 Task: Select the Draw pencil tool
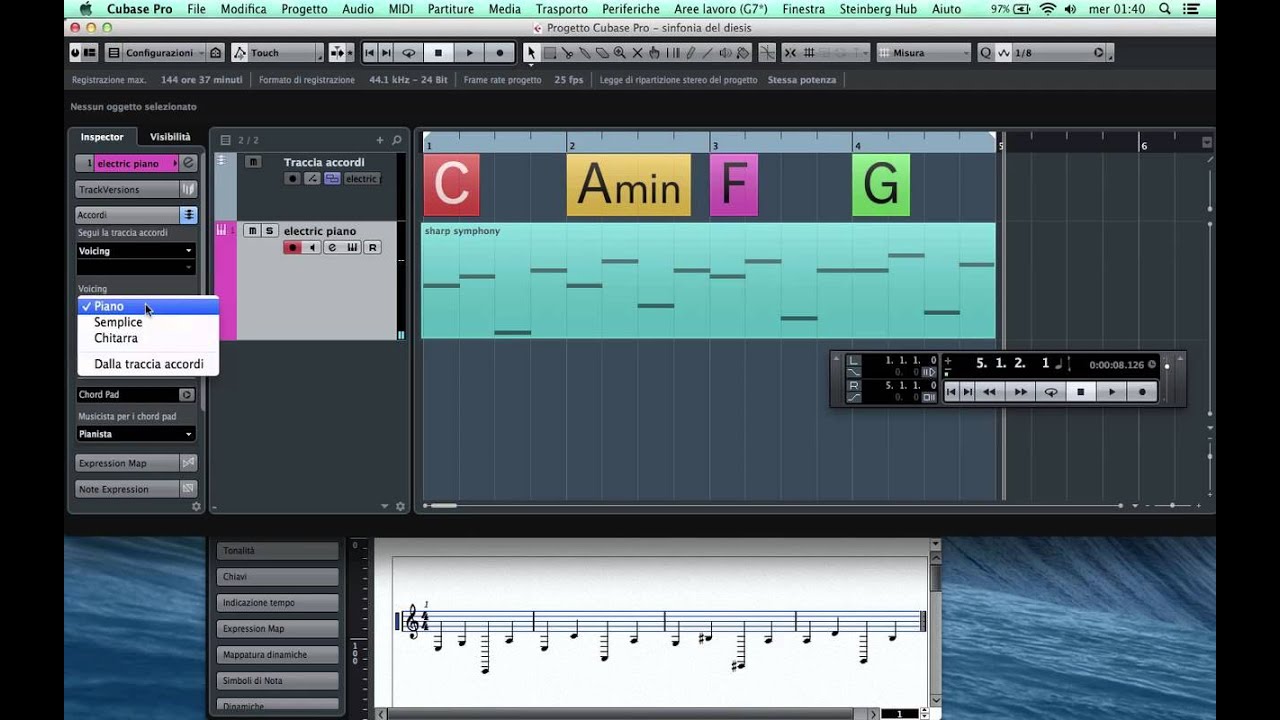coord(690,52)
